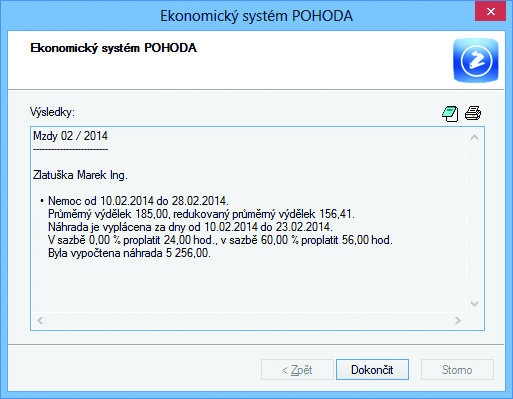Click the Dokončit button
This screenshot has width=513, height=399.
click(x=372, y=369)
